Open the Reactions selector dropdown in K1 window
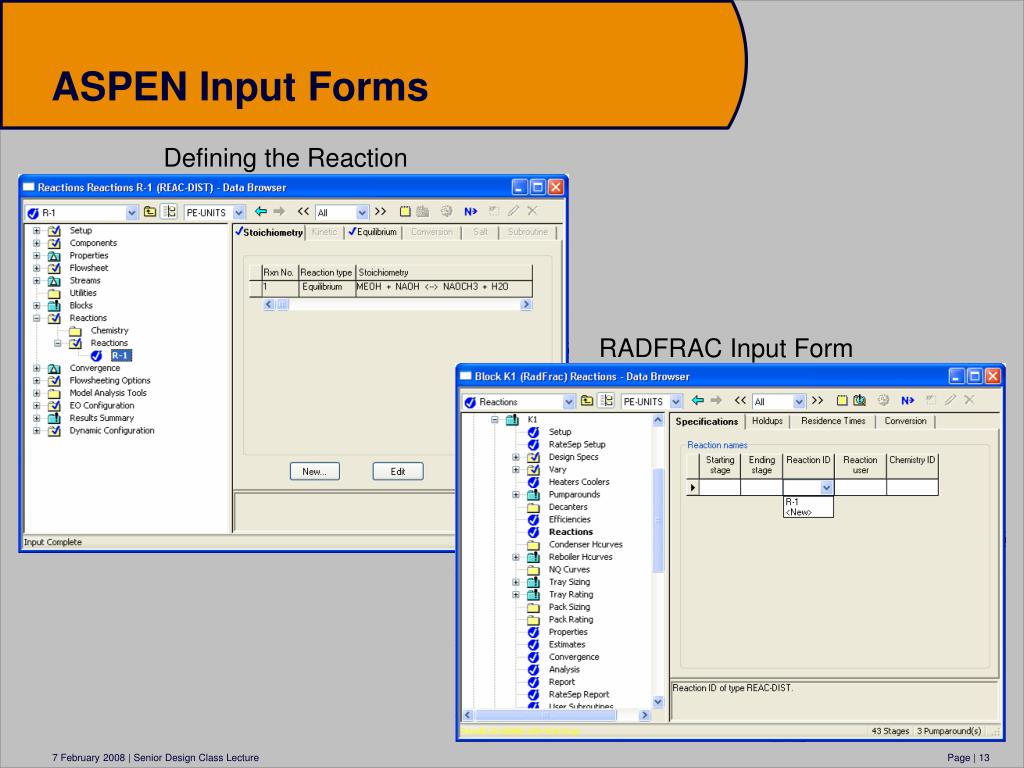The image size is (1024, 768). click(568, 401)
